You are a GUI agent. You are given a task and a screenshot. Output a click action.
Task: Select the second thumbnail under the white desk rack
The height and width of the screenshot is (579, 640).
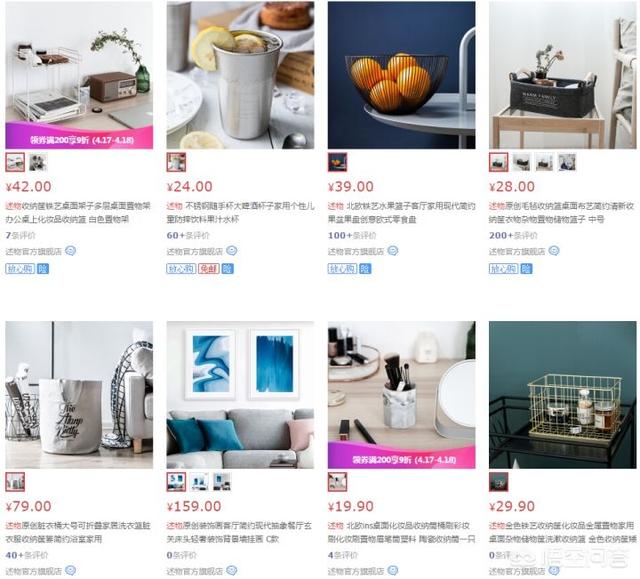pyautogui.click(x=38, y=162)
